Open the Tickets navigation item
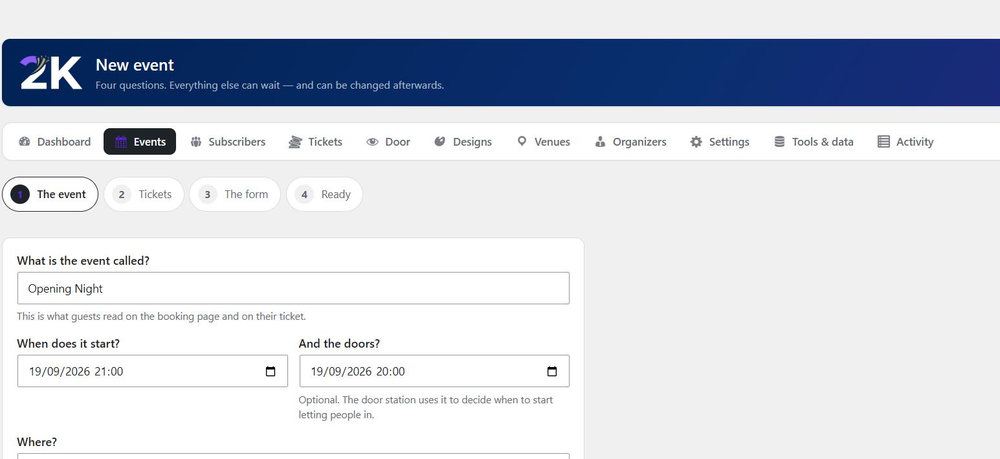The width and height of the screenshot is (1000, 459). click(316, 142)
